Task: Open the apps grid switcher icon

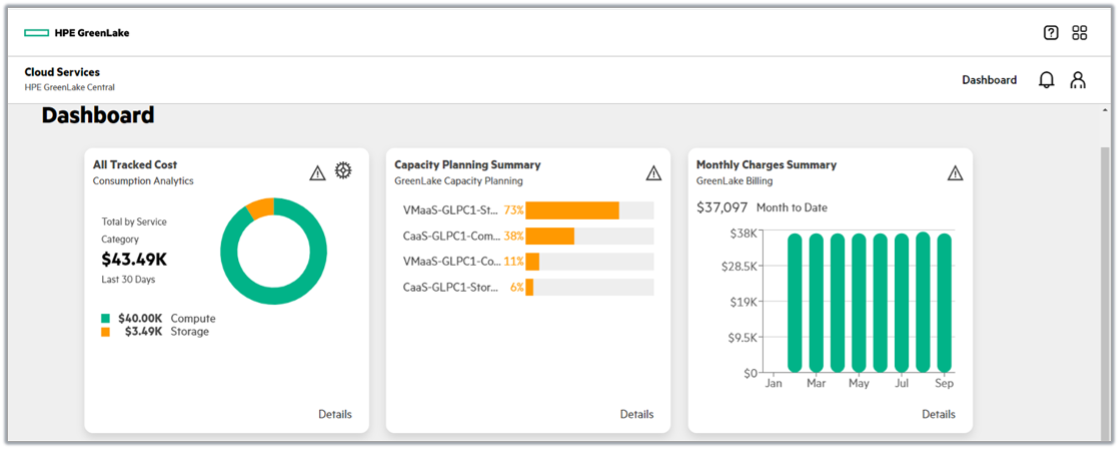Action: tap(1079, 33)
